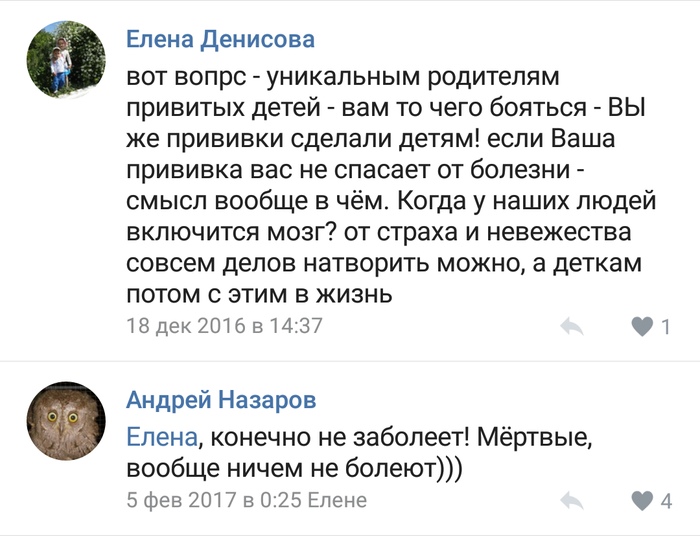Click the 'Елене' reply-to label

[338, 500]
